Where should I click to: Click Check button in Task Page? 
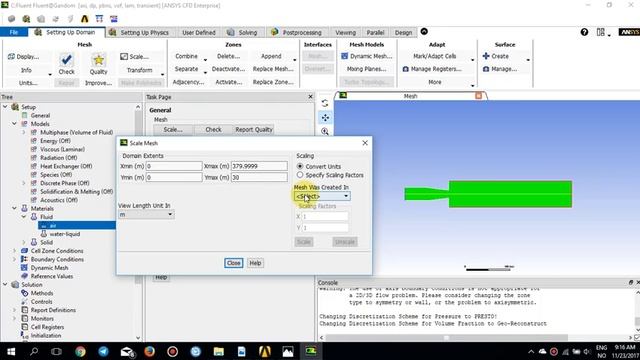coord(213,129)
